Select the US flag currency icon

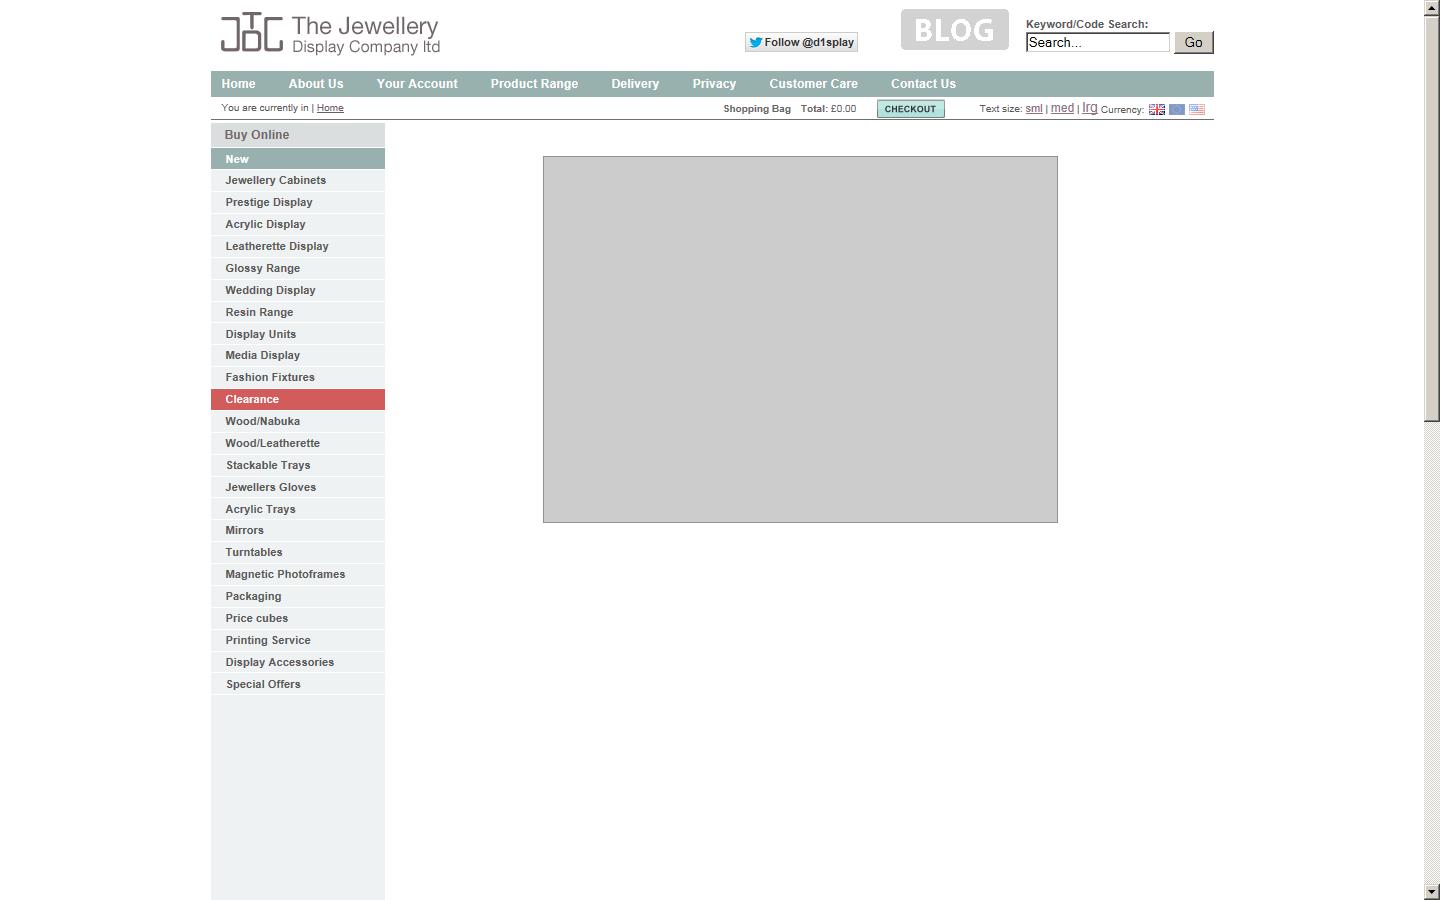pyautogui.click(x=1197, y=108)
